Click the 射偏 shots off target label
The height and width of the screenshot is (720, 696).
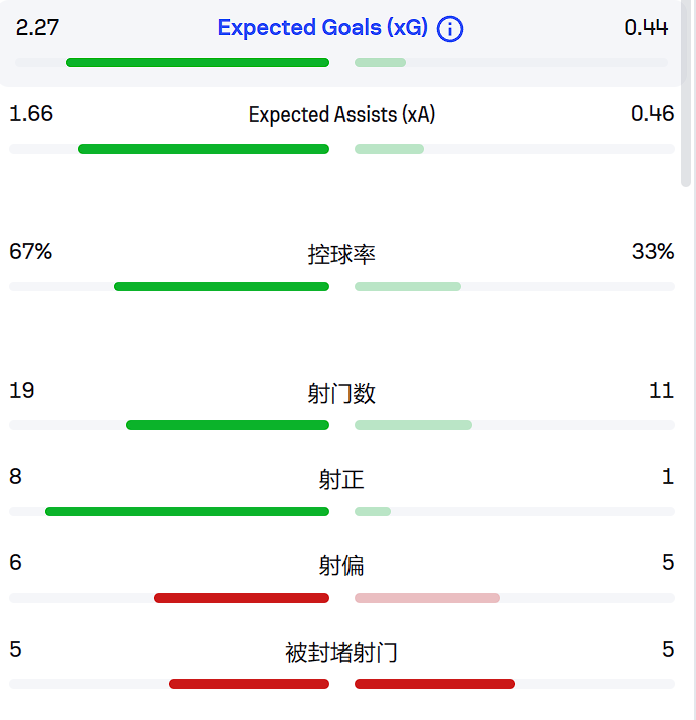pyautogui.click(x=342, y=566)
